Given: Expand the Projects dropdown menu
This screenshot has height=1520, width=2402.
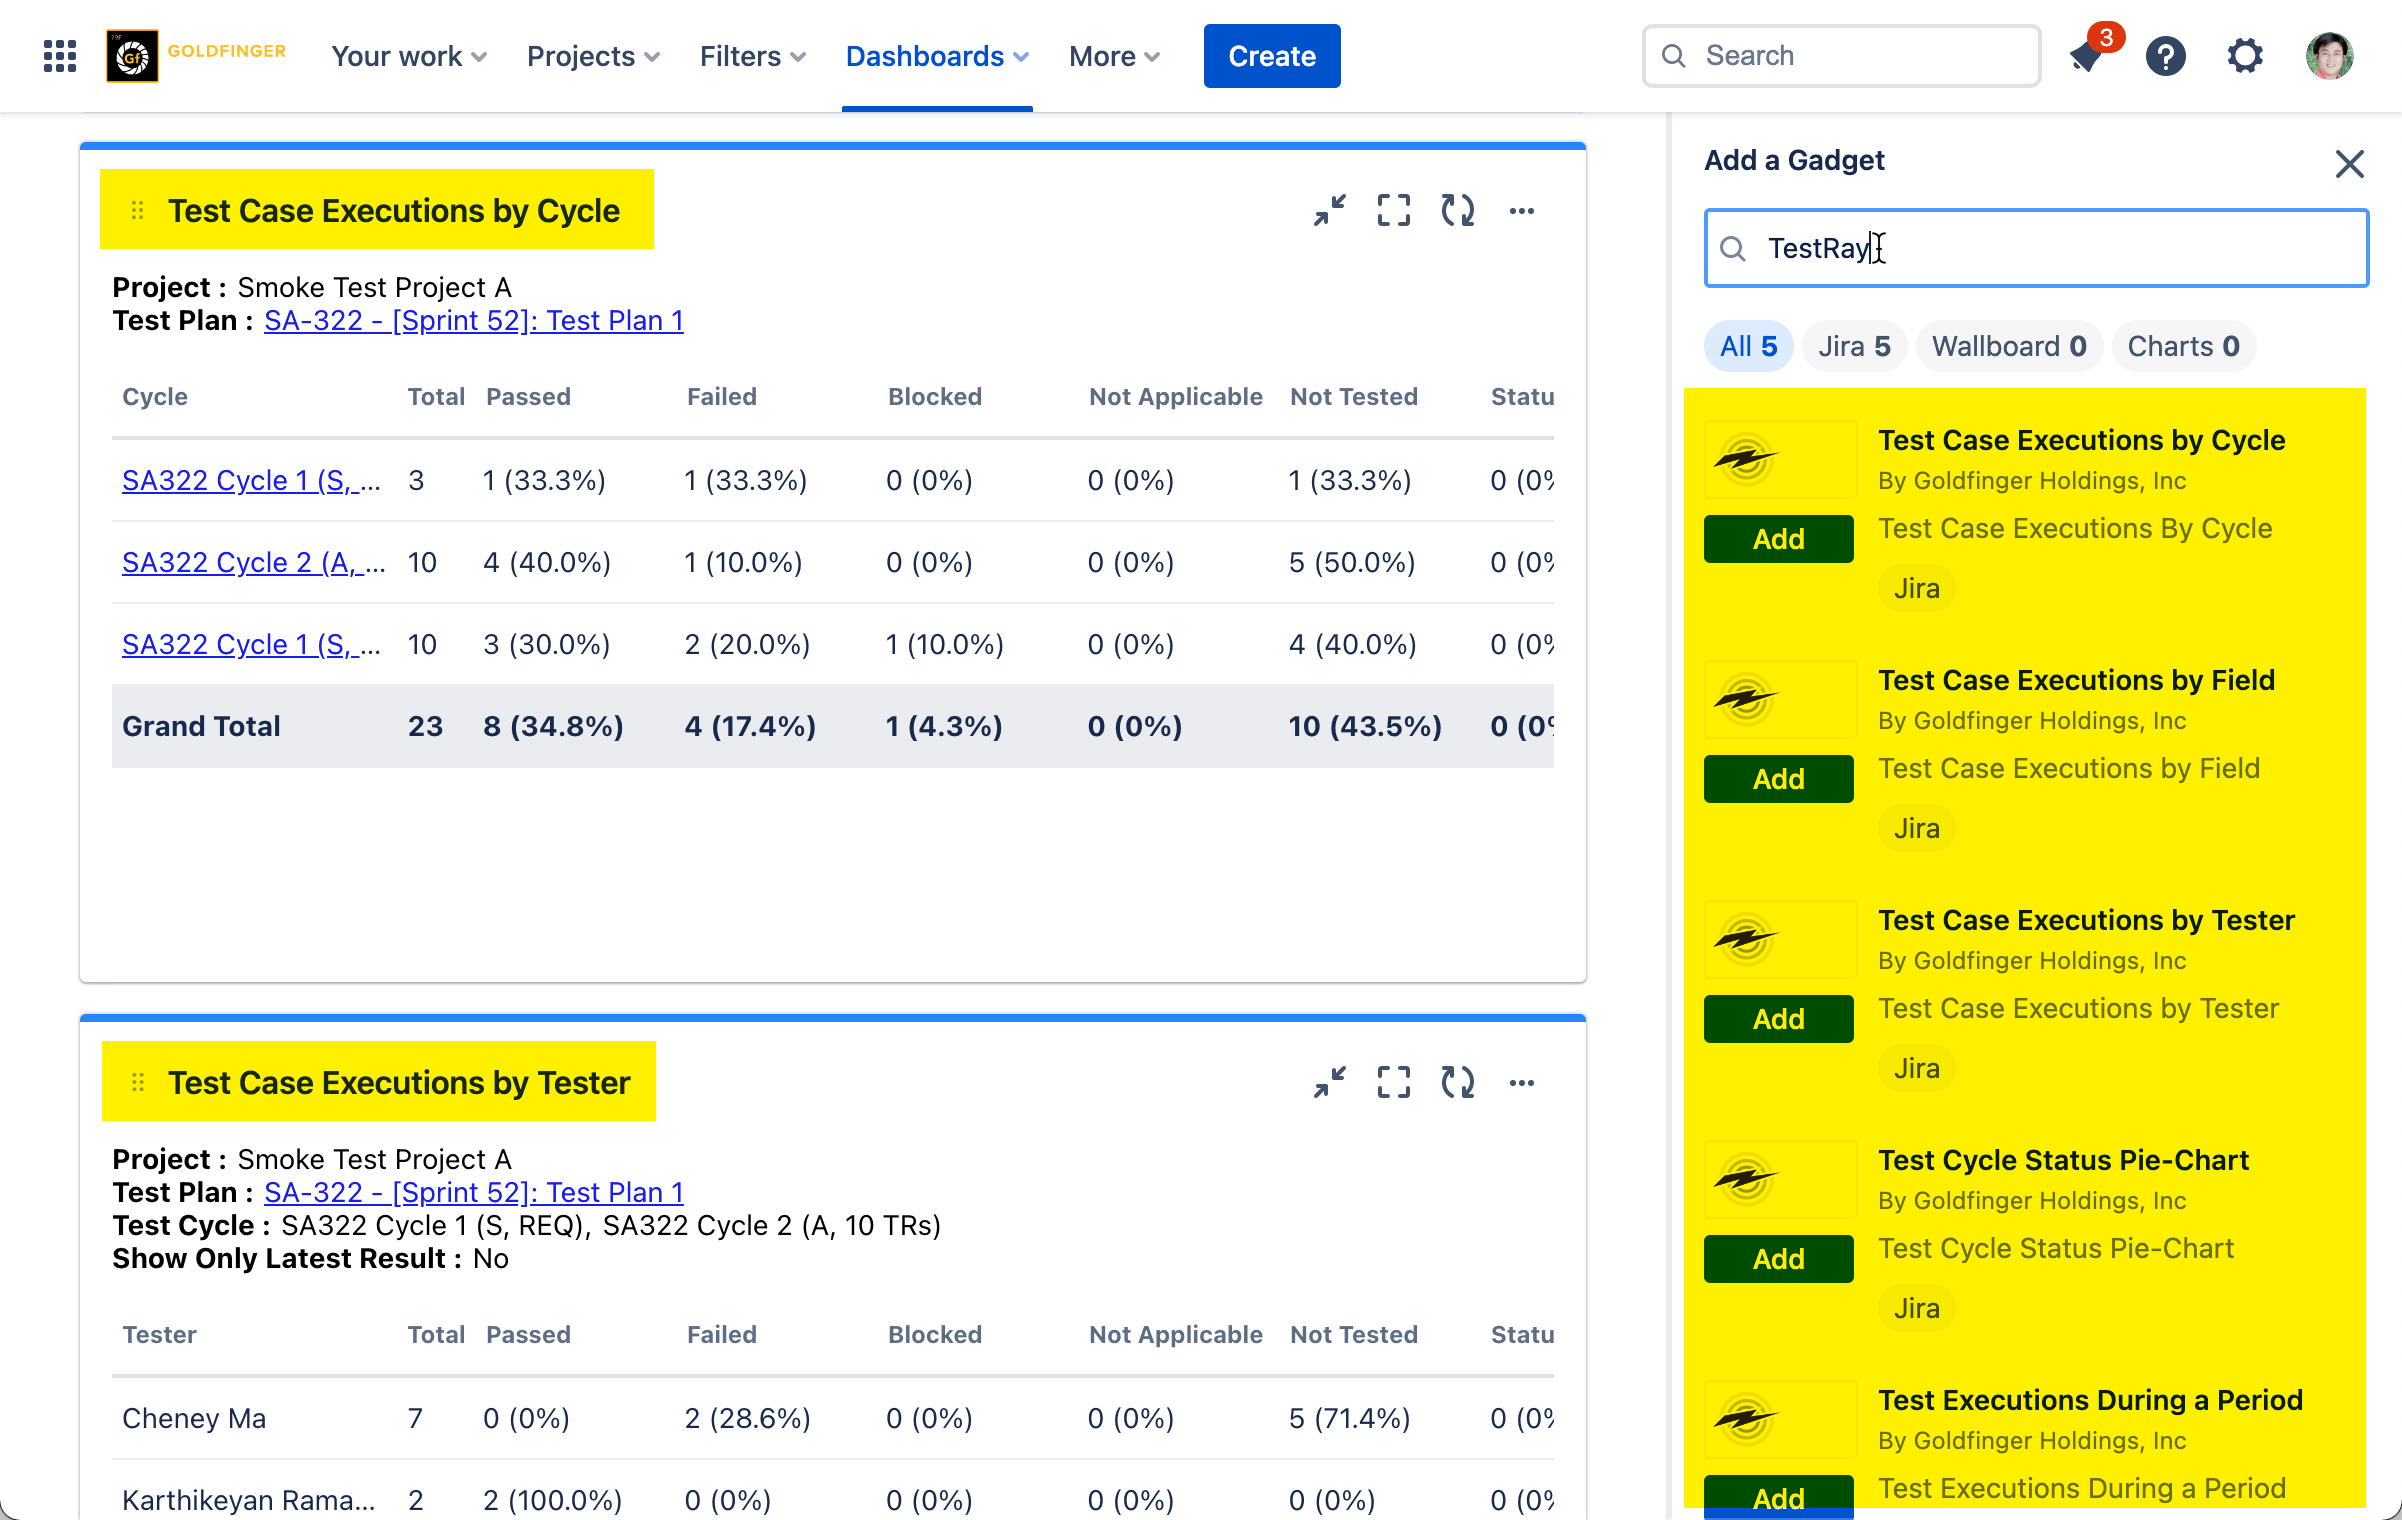Looking at the screenshot, I should click(593, 56).
